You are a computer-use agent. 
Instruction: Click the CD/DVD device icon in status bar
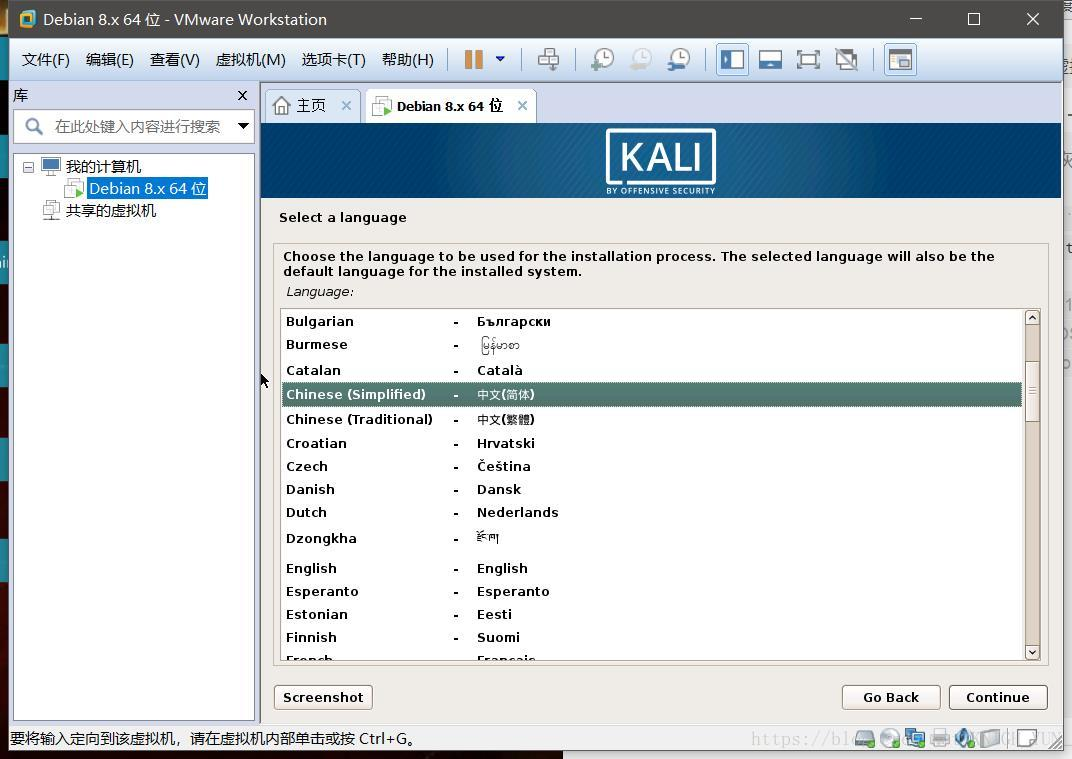coord(889,738)
